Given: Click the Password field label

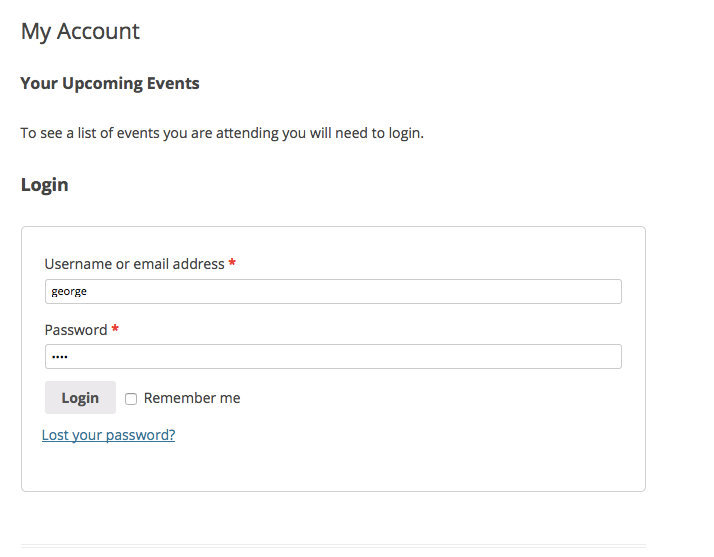Looking at the screenshot, I should [76, 330].
